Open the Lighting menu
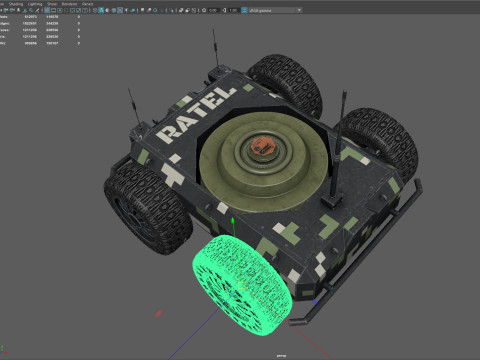 click(x=35, y=4)
